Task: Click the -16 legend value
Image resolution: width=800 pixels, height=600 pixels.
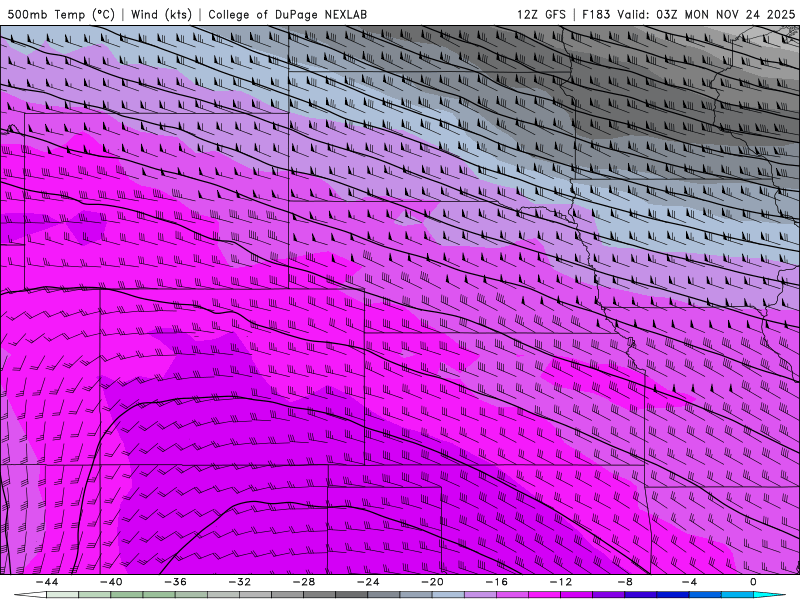Action: [x=497, y=582]
